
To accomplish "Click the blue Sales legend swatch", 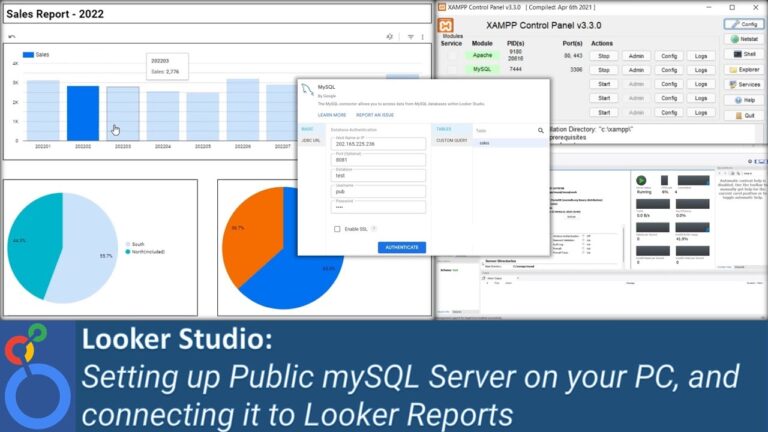I will click(x=28, y=54).
